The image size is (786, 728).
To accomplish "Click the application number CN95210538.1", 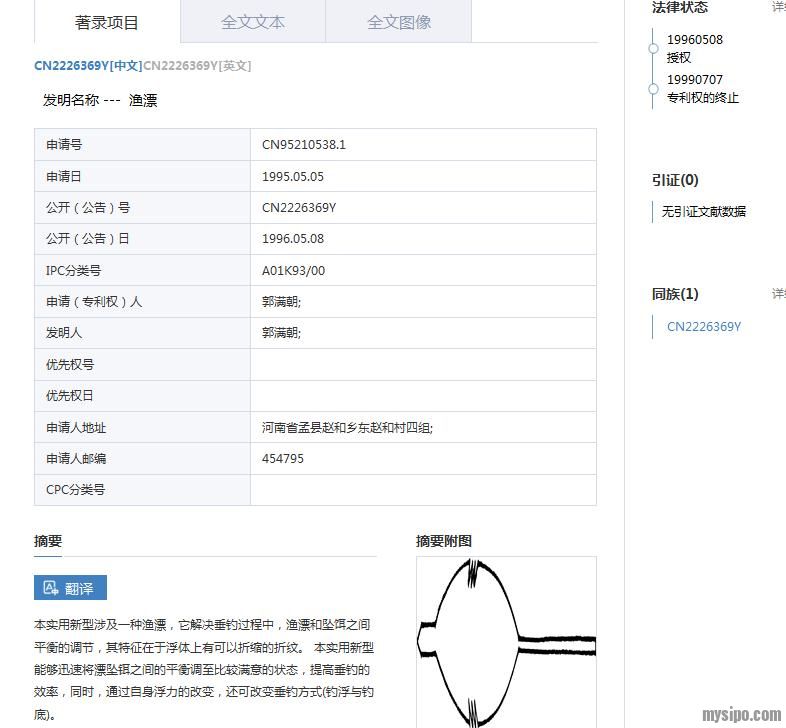I will pyautogui.click(x=304, y=145).
